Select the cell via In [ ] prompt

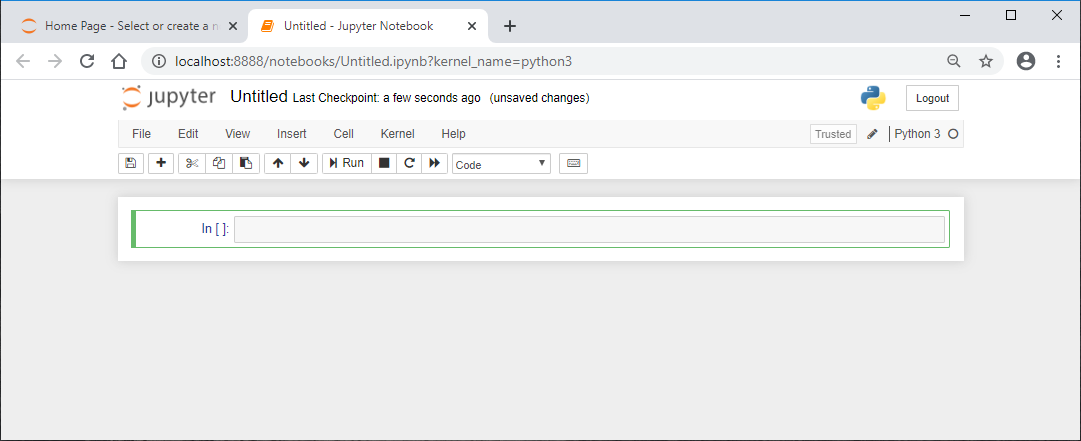(x=215, y=228)
